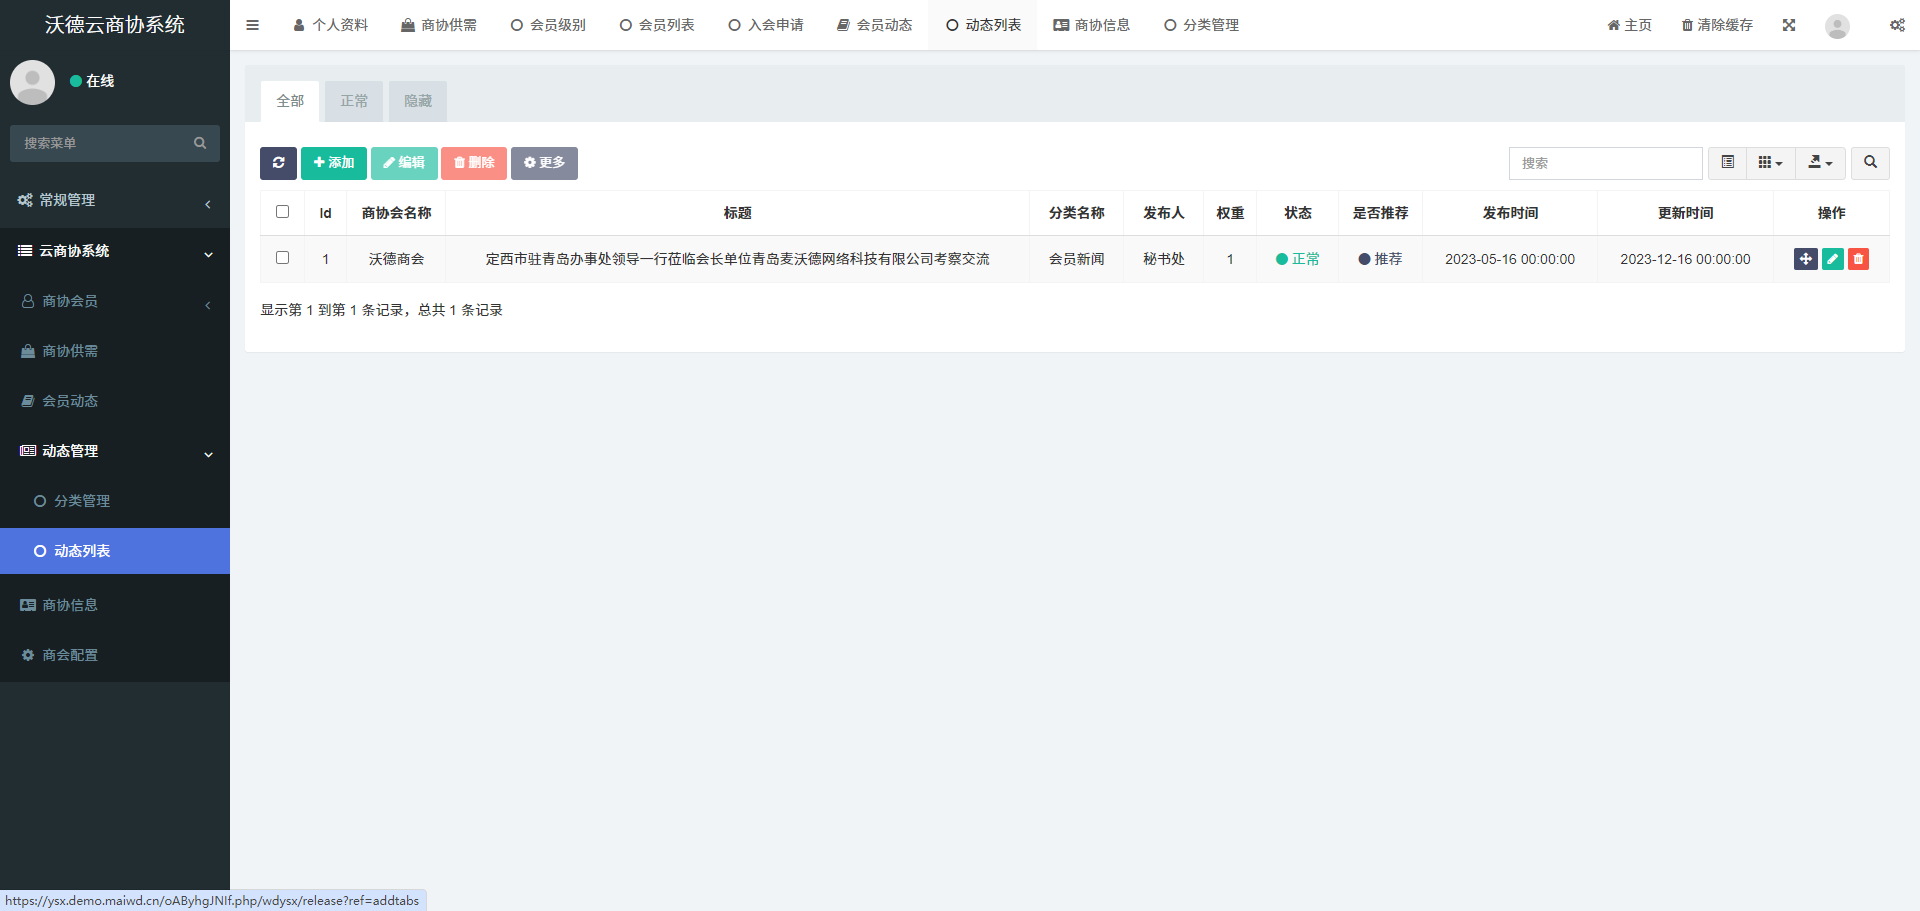Focus the table 搜索 input field
This screenshot has height=911, width=1920.
(x=1605, y=163)
